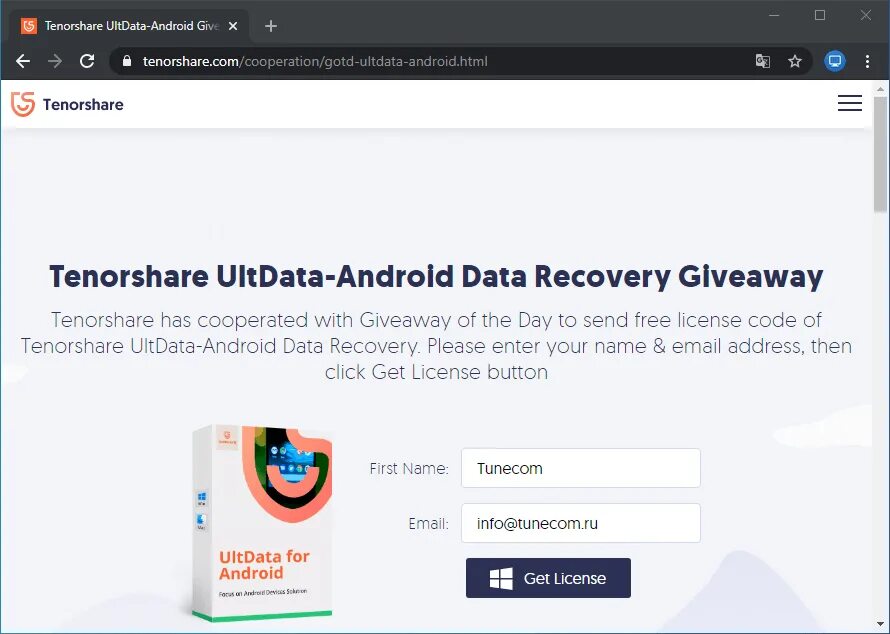Viewport: 890px width, 634px height.
Task: Open Chrome's three-dot menu
Action: [x=867, y=61]
